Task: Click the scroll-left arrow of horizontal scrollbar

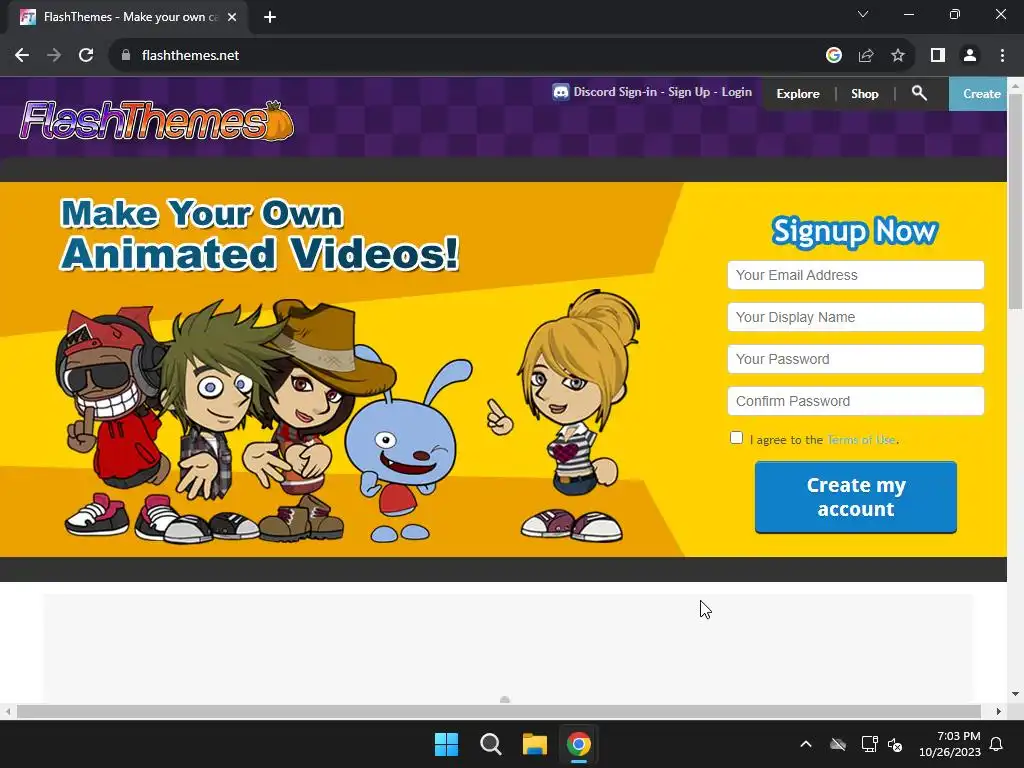Action: [8, 711]
